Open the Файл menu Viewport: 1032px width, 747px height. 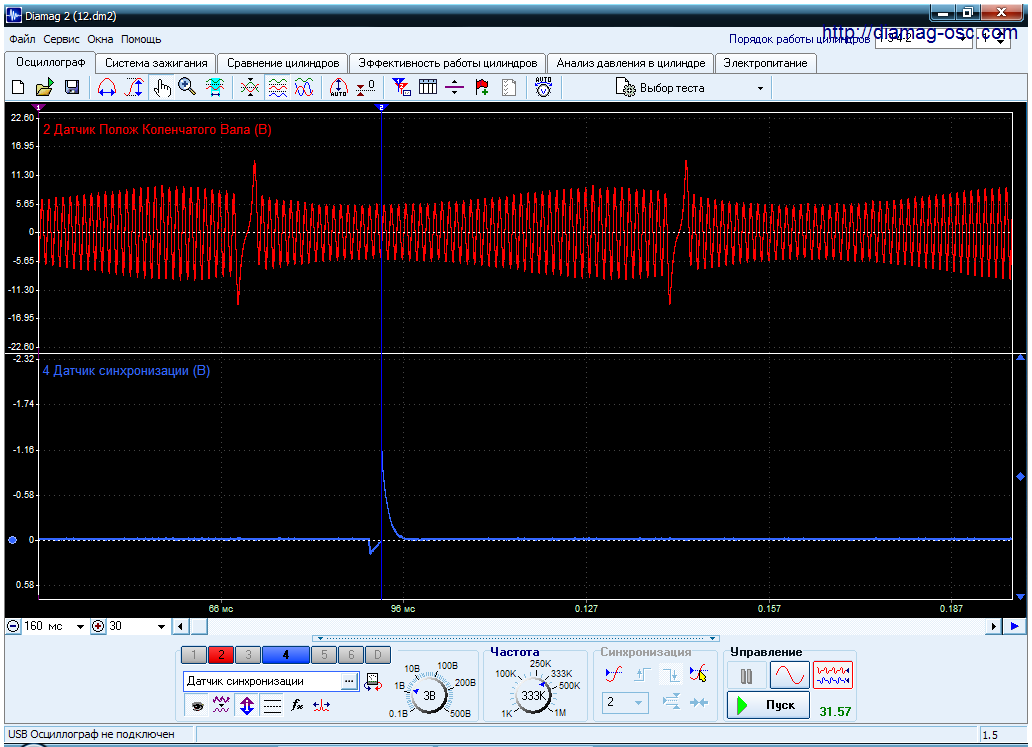(22, 39)
